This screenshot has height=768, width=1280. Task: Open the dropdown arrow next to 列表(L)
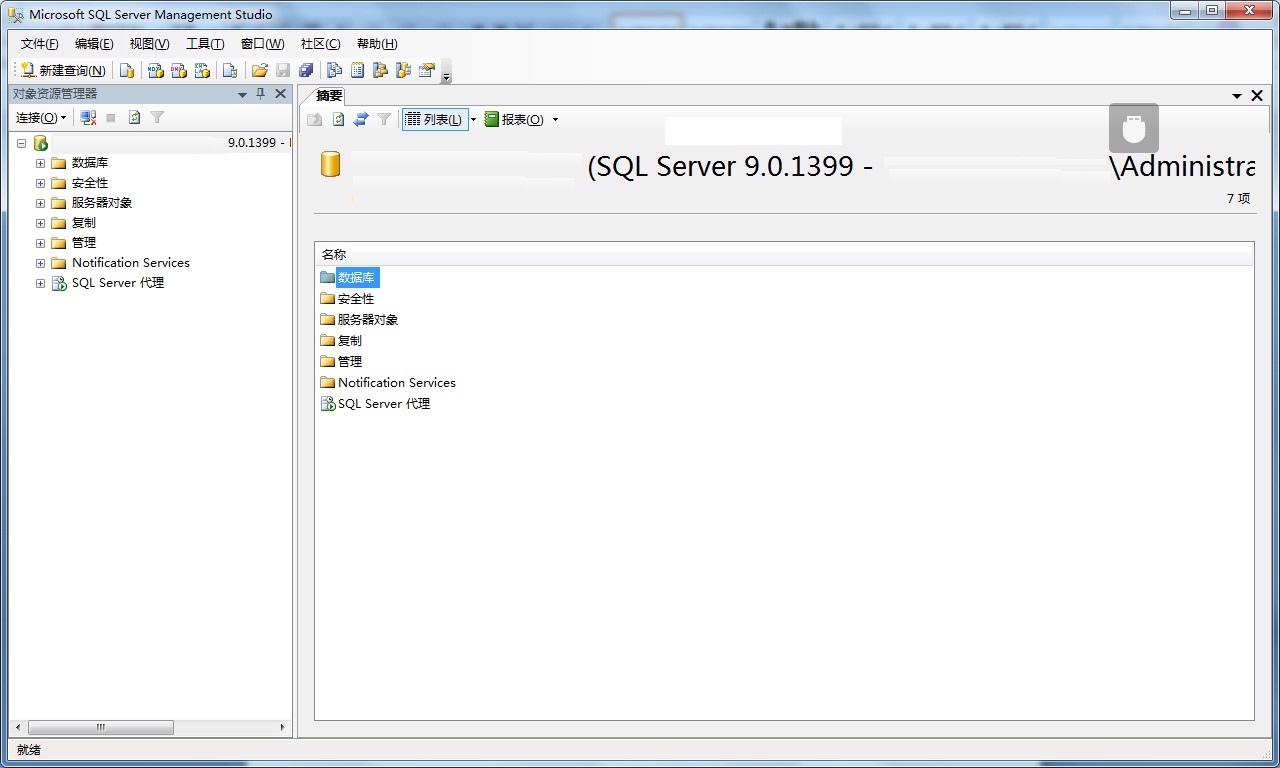coord(473,120)
